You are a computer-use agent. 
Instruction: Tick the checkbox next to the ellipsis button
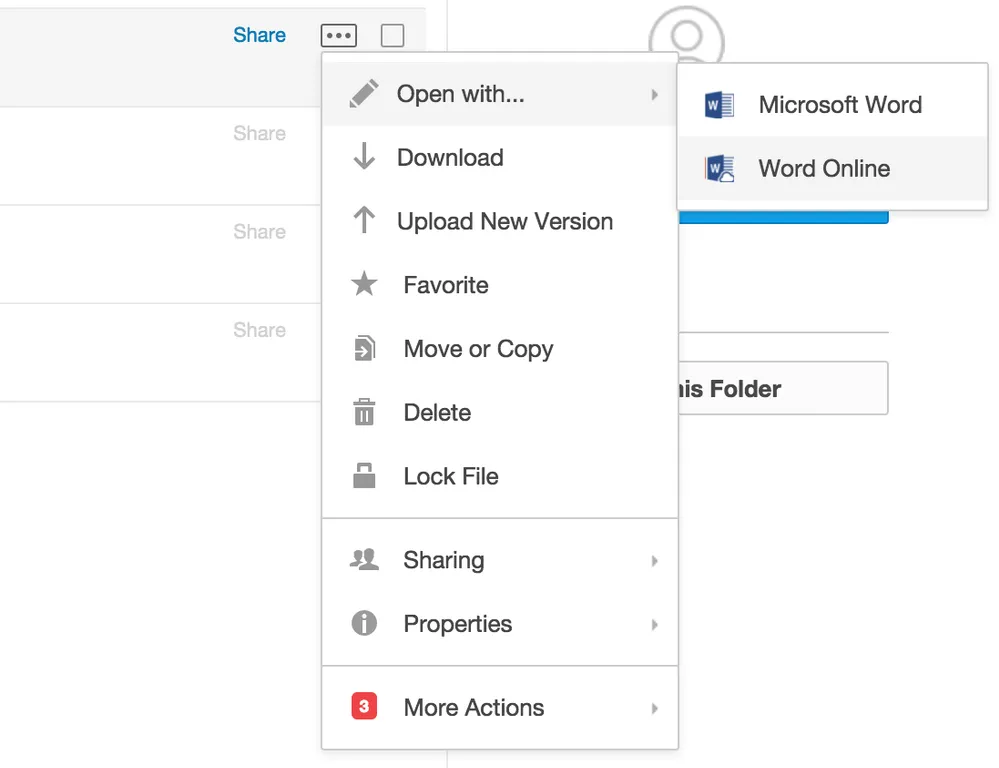(x=393, y=36)
